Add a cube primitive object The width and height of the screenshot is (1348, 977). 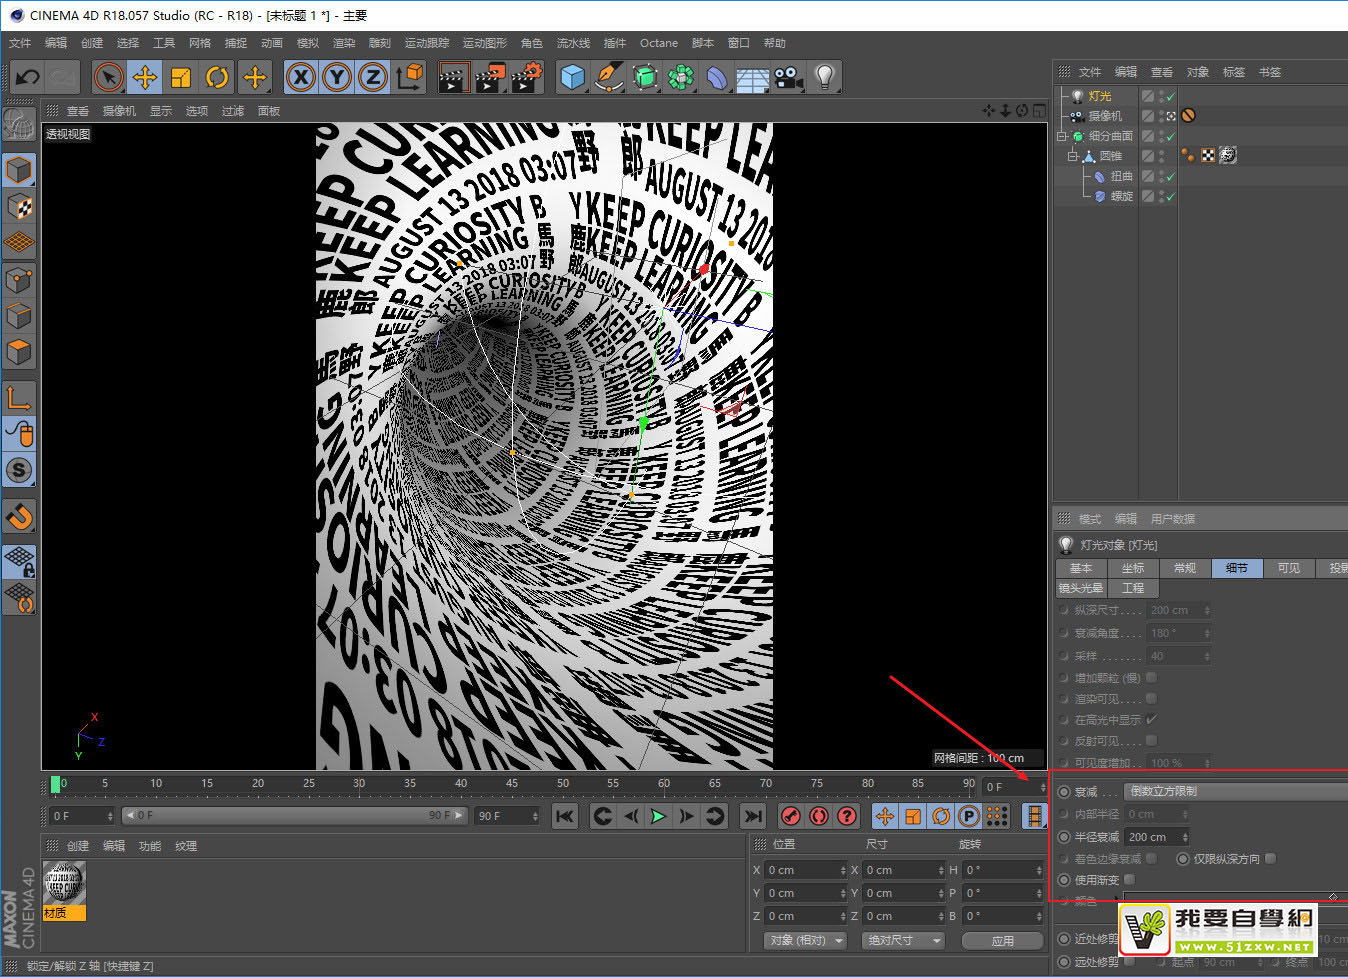(x=572, y=77)
